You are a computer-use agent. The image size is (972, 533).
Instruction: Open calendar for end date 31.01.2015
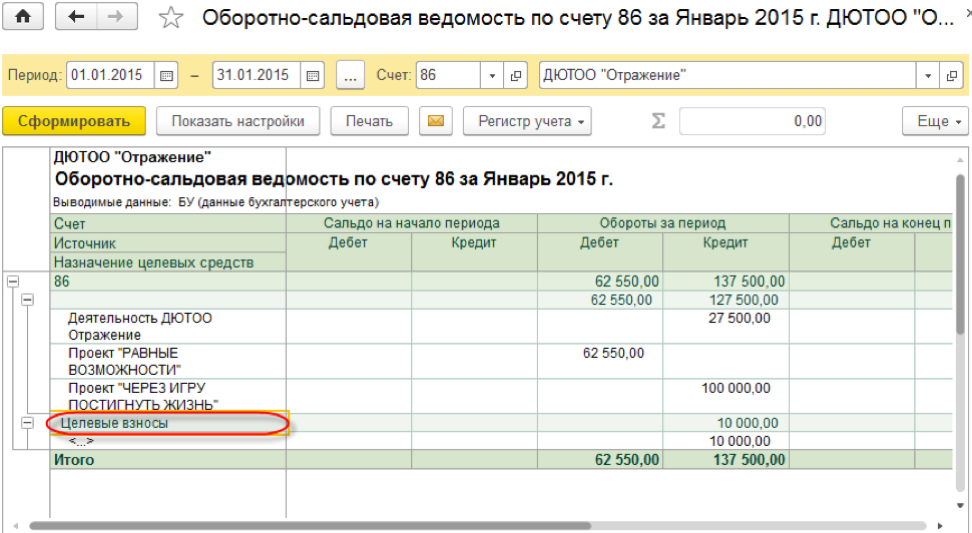pyautogui.click(x=313, y=76)
